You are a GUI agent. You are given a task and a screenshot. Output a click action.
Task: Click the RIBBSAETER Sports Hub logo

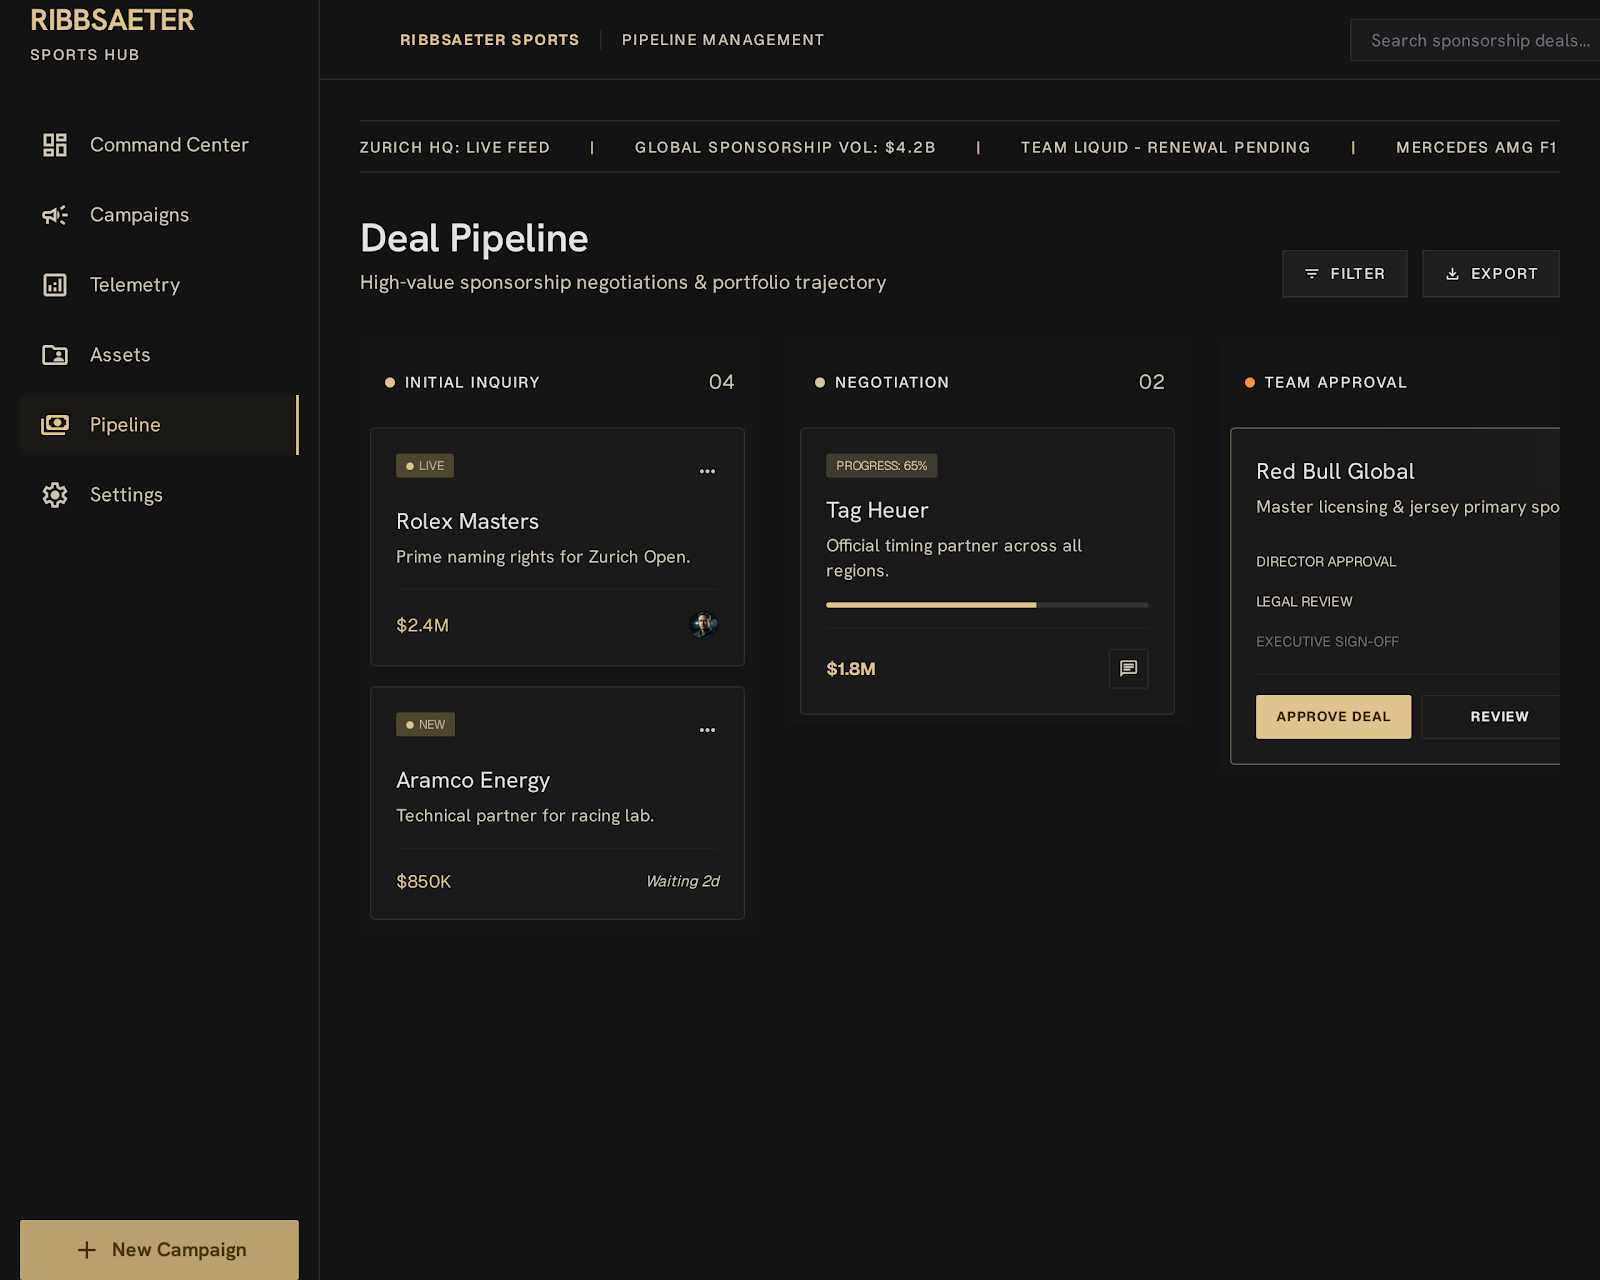(112, 35)
